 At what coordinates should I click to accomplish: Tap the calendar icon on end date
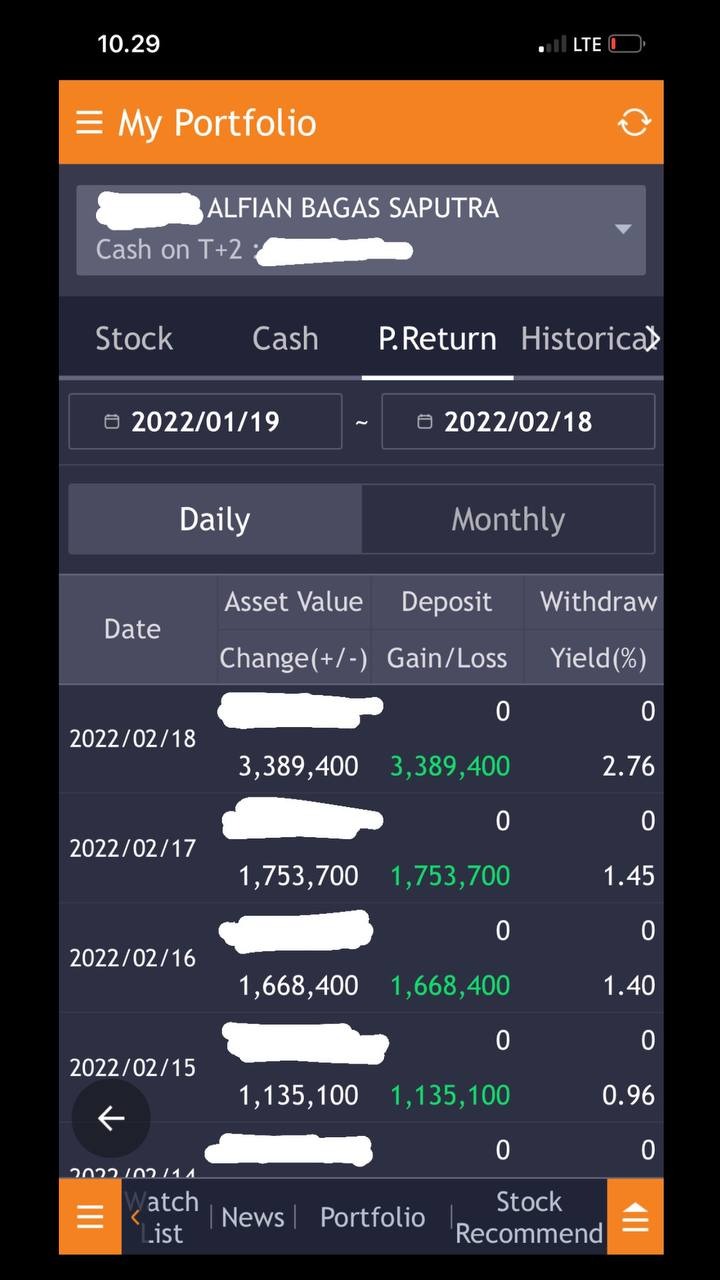click(425, 422)
